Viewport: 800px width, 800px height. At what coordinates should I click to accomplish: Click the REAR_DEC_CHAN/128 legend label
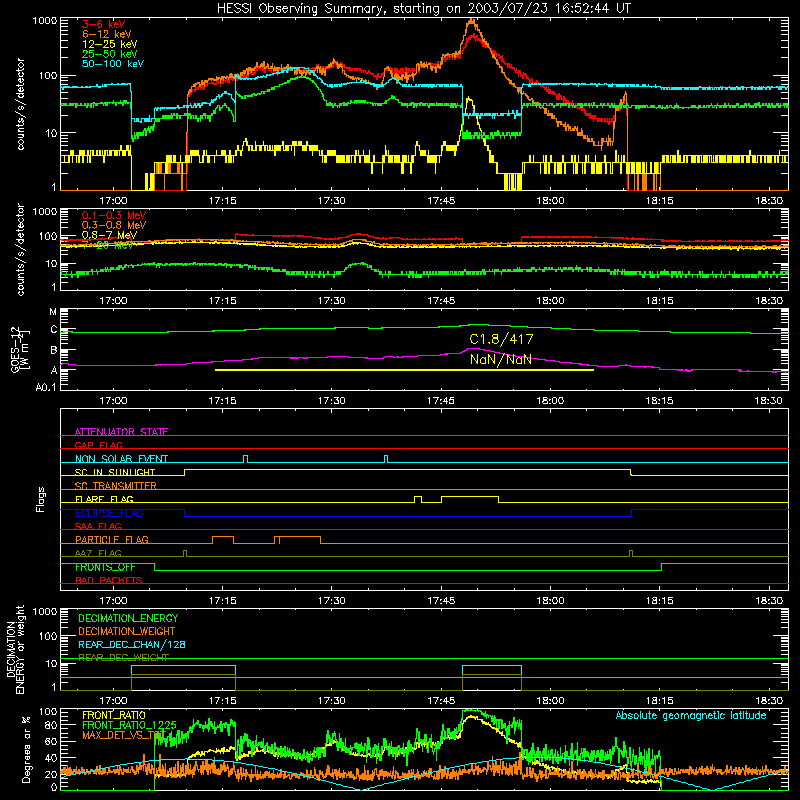point(132,644)
